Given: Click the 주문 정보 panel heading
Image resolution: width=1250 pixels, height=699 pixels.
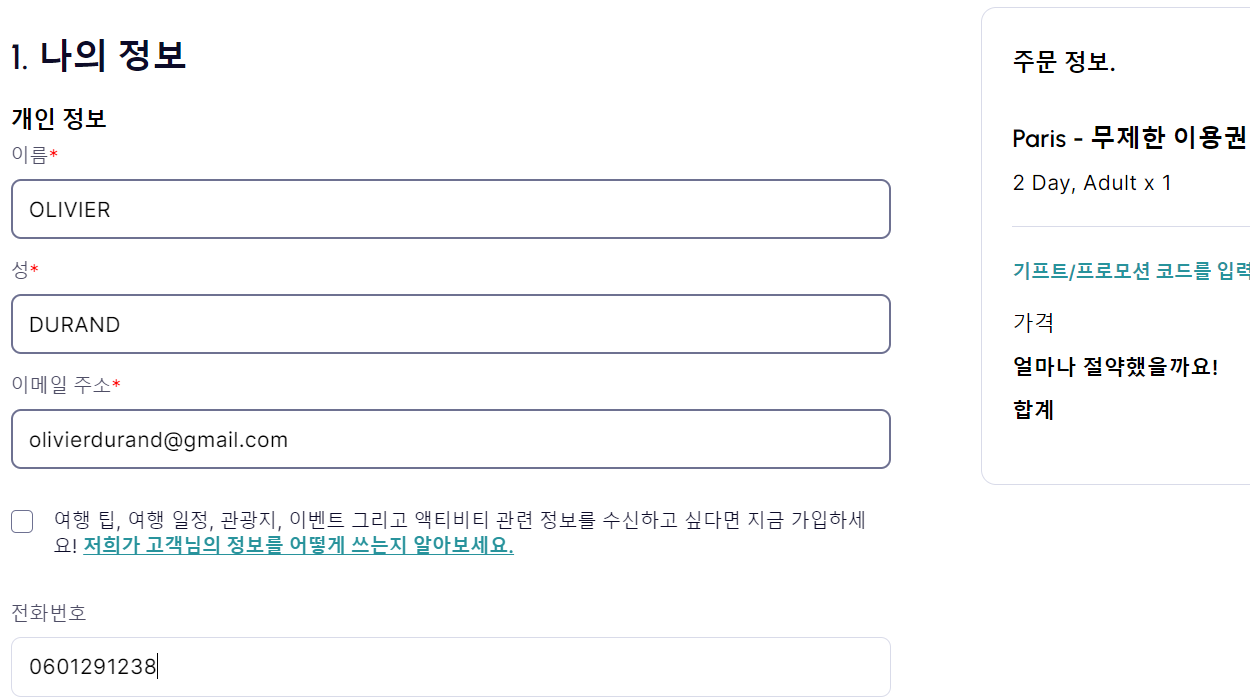Looking at the screenshot, I should point(1063,62).
